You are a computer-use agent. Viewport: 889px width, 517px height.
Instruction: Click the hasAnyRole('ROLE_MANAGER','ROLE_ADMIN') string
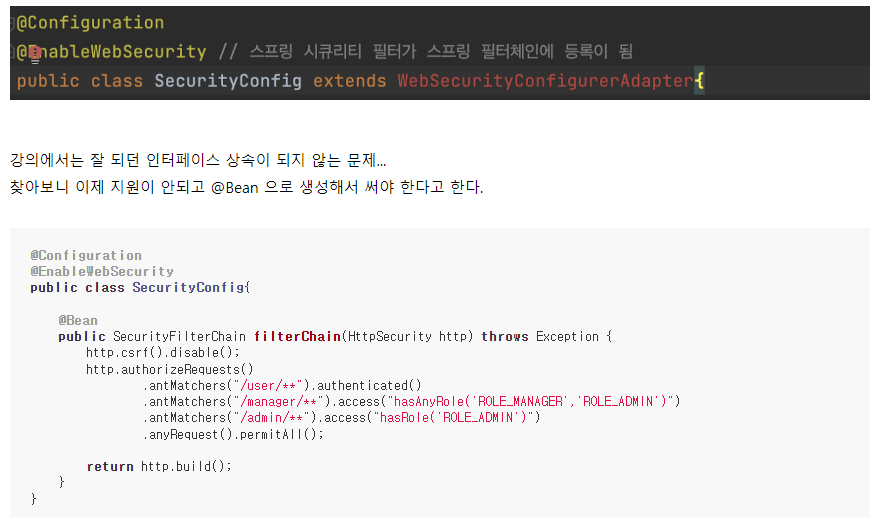530,401
